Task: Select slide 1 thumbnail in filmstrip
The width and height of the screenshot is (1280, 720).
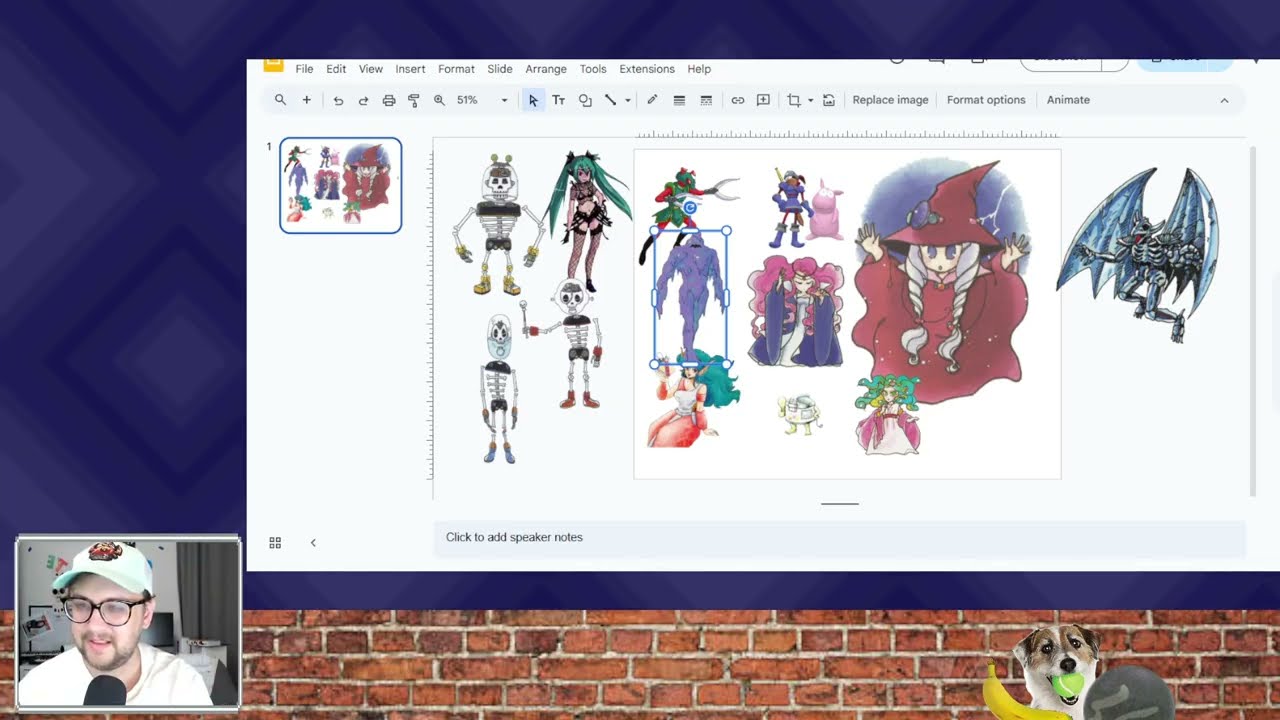Action: [341, 185]
